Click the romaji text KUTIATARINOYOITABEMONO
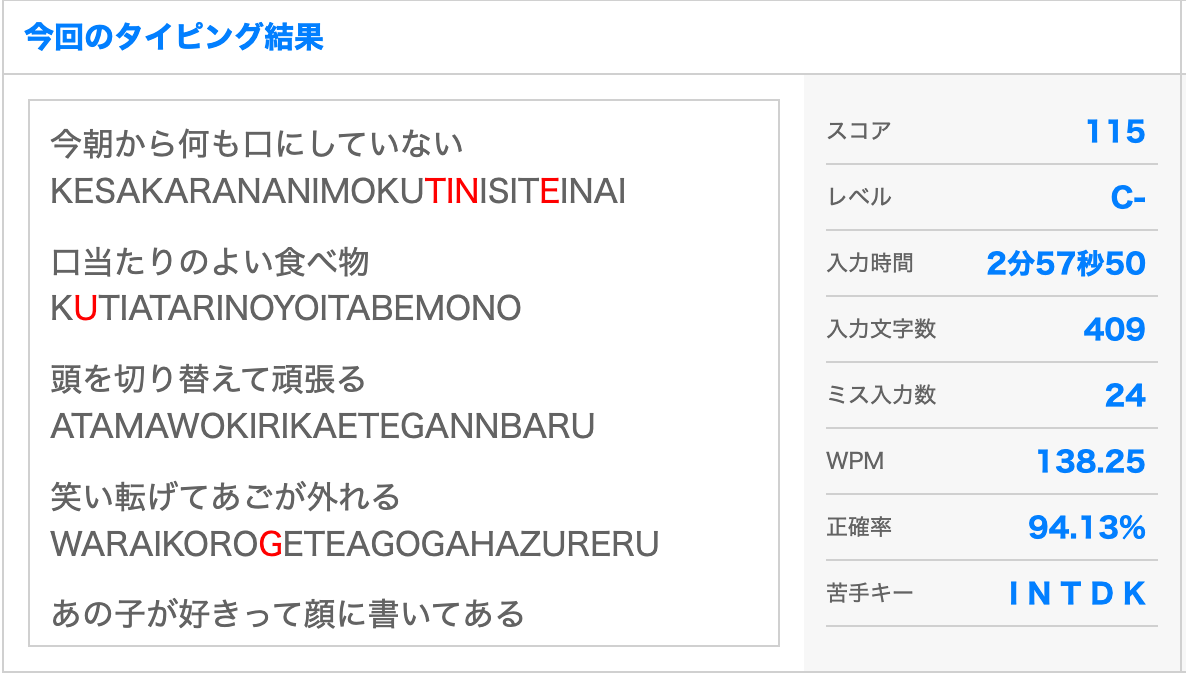The width and height of the screenshot is (1186, 682). pos(286,308)
